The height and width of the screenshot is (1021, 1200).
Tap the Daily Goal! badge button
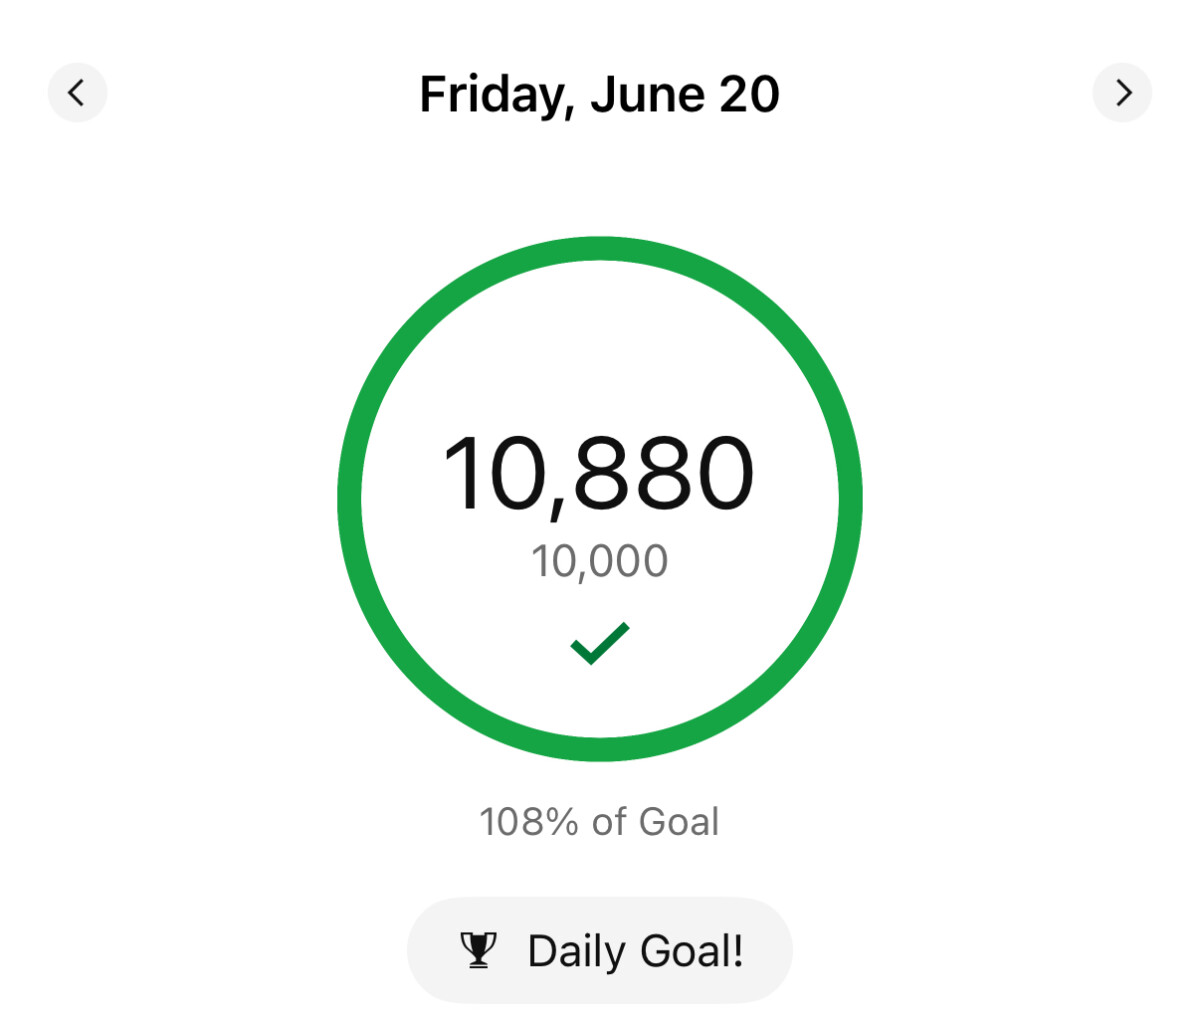coord(600,950)
